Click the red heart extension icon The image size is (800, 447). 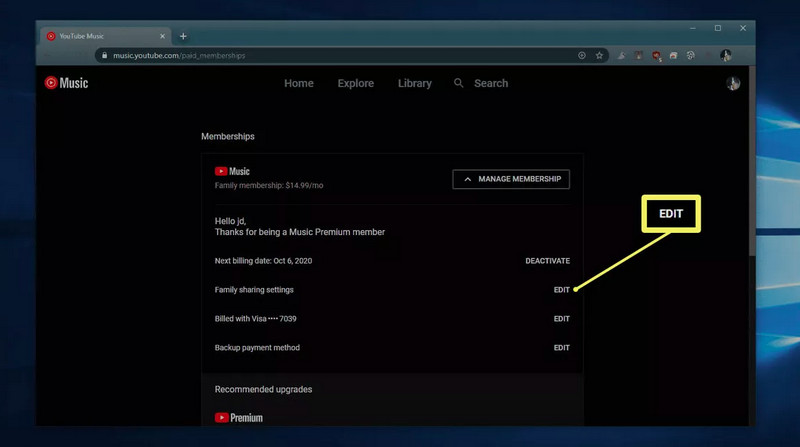(x=656, y=56)
